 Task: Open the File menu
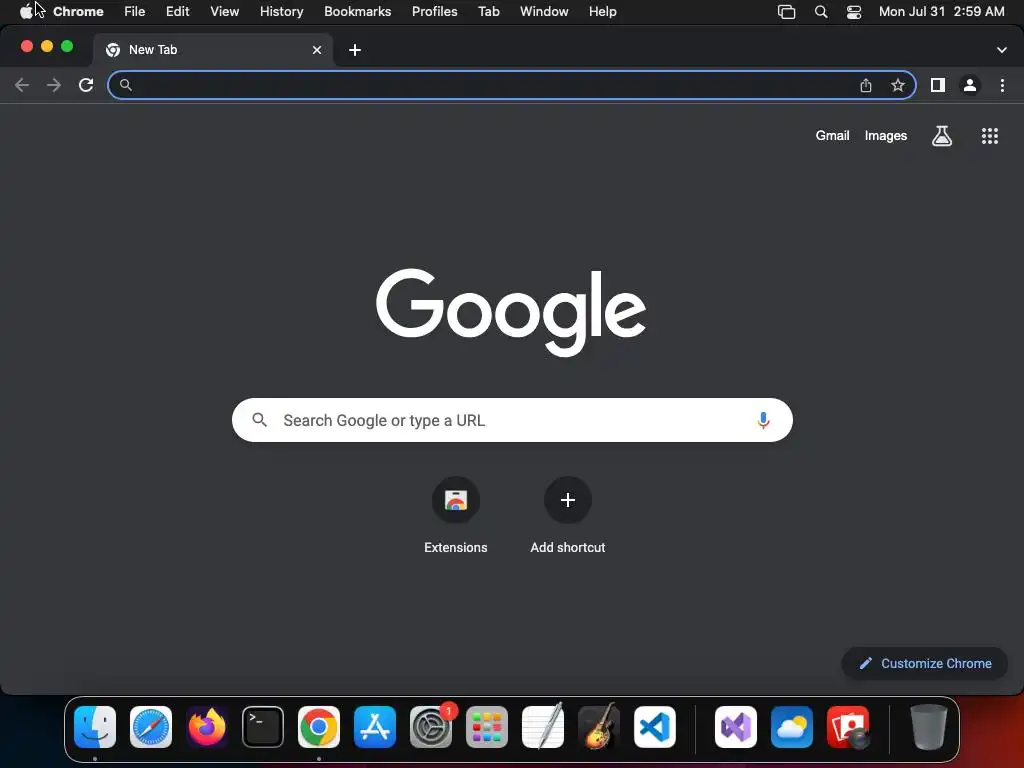(x=135, y=11)
